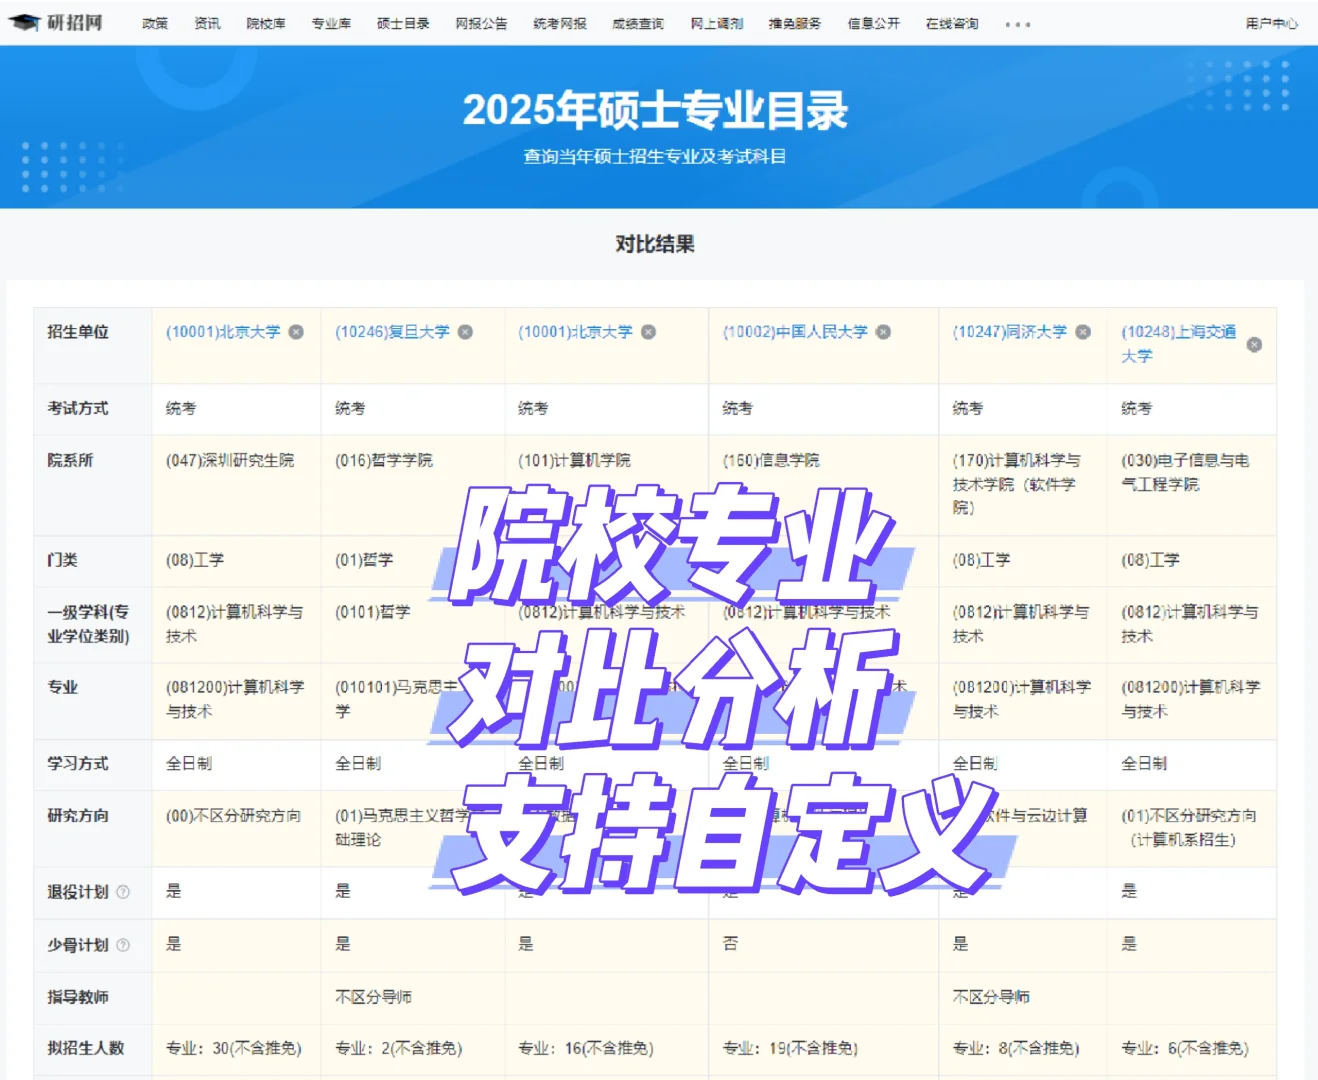Viewport: 1318px width, 1080px height.
Task: Remove 中国人民大学 from the comparison
Action: point(882,331)
